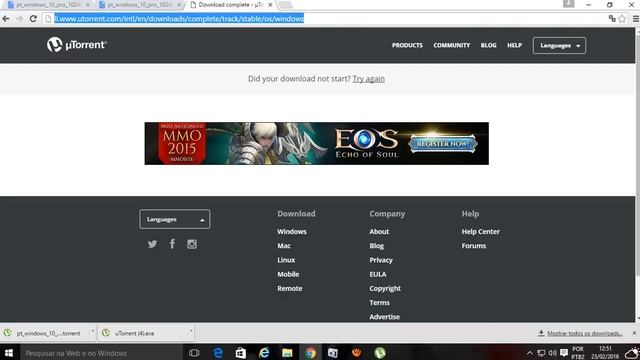Open Windows Start button

tap(9, 353)
